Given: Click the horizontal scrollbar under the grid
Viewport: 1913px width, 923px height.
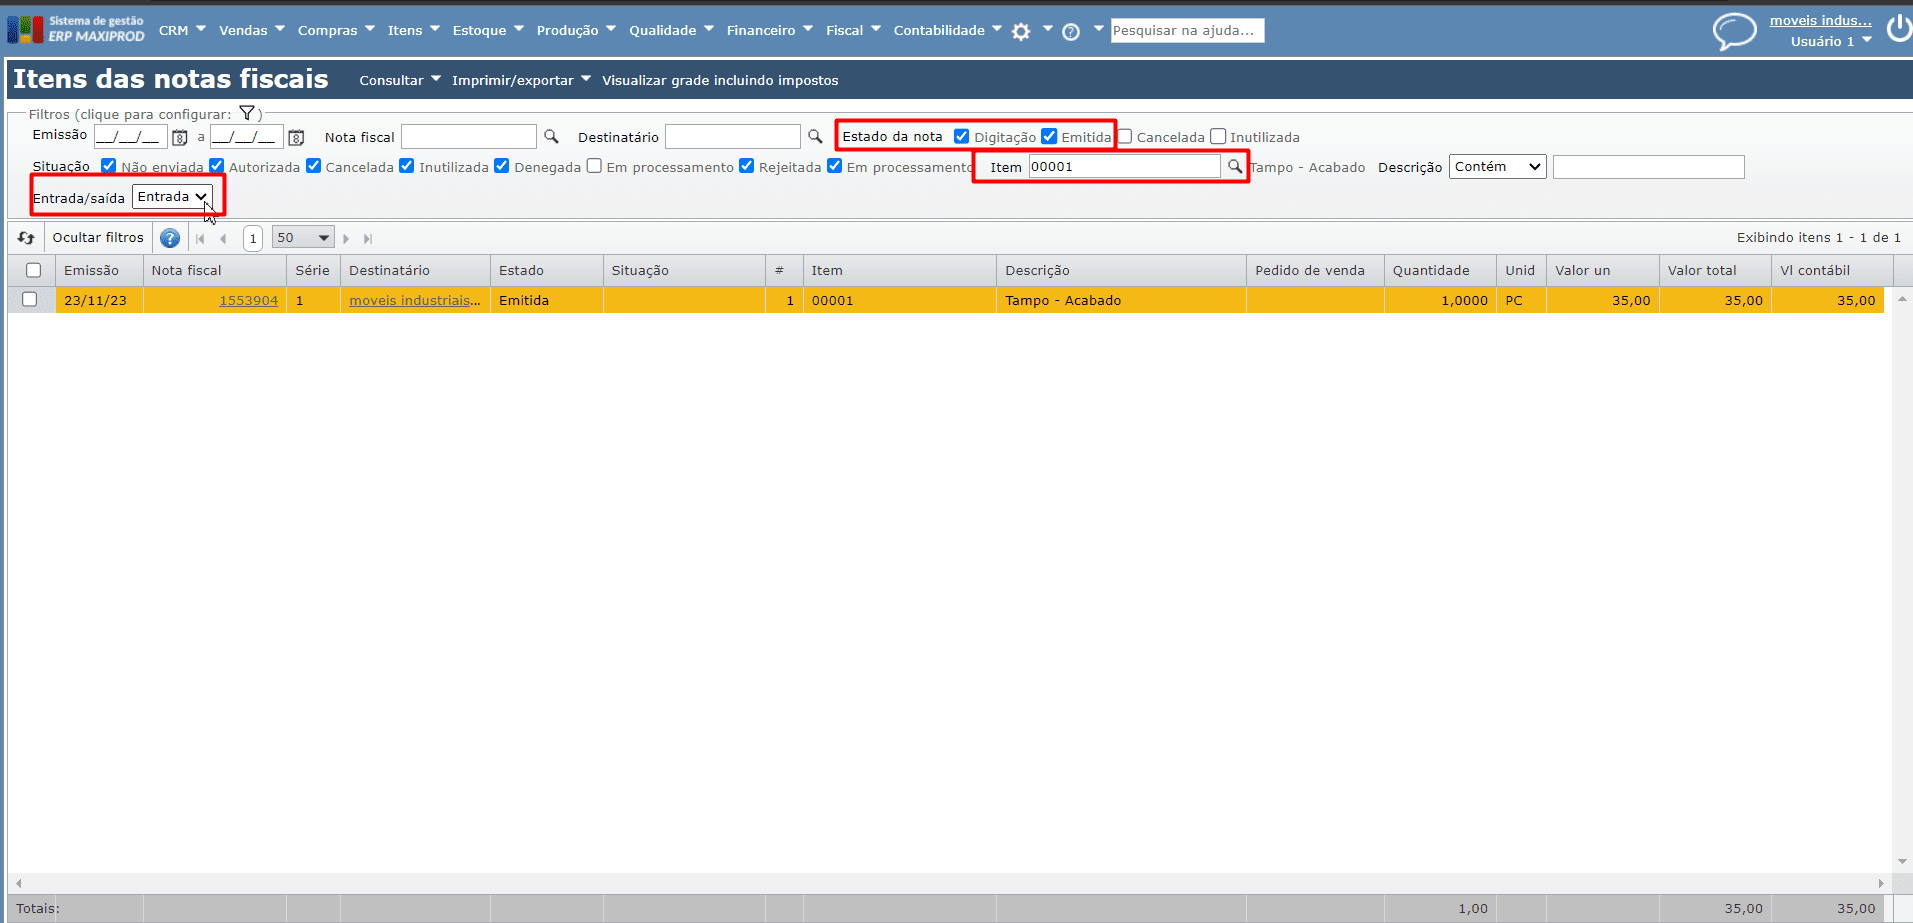Looking at the screenshot, I should tap(949, 883).
